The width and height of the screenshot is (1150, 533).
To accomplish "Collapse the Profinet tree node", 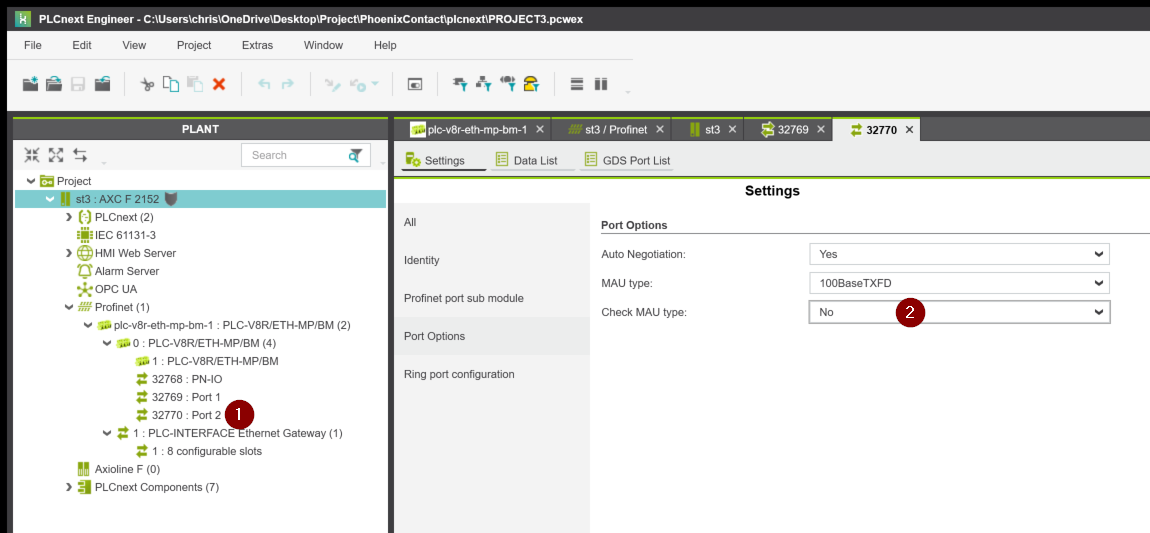I will click(69, 307).
